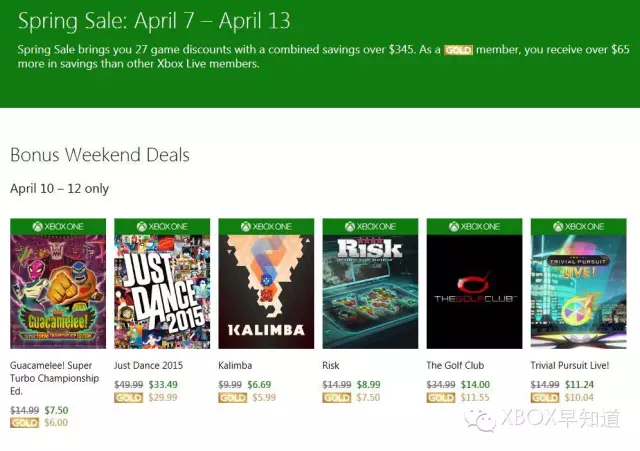This screenshot has height=451, width=640.
Task: Open the Guacamelee cover art thumbnail
Action: tap(58, 292)
